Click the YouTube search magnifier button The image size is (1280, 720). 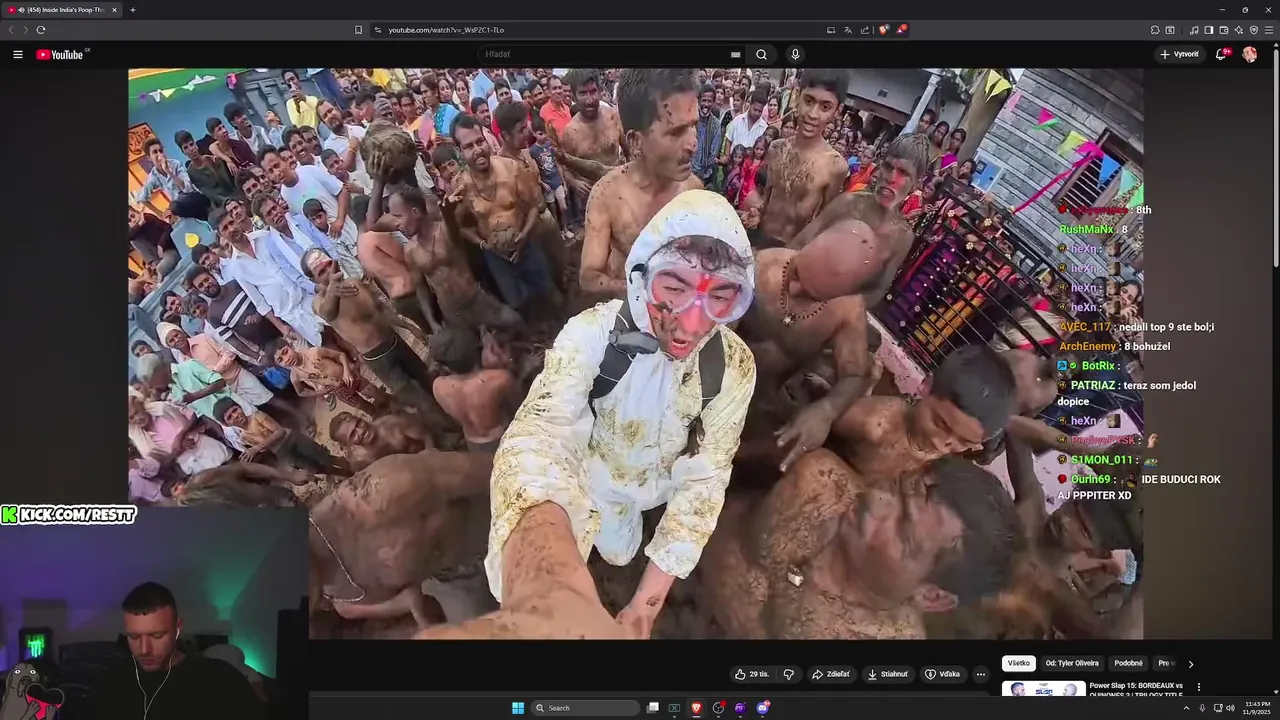coord(761,55)
